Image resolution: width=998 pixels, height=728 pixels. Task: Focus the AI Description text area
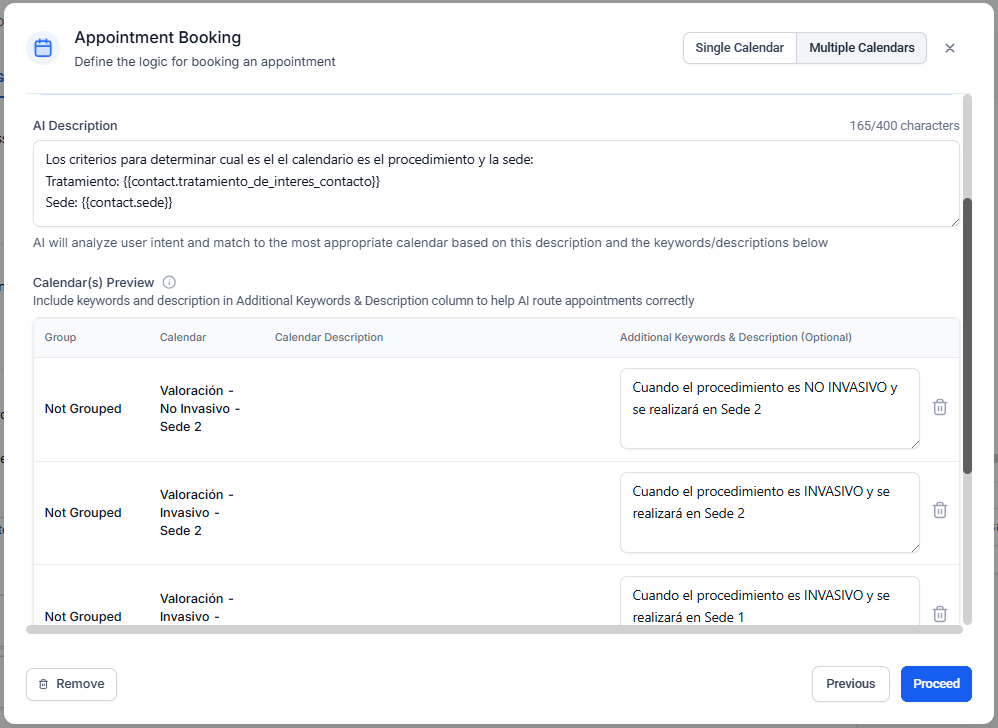pyautogui.click(x=495, y=183)
